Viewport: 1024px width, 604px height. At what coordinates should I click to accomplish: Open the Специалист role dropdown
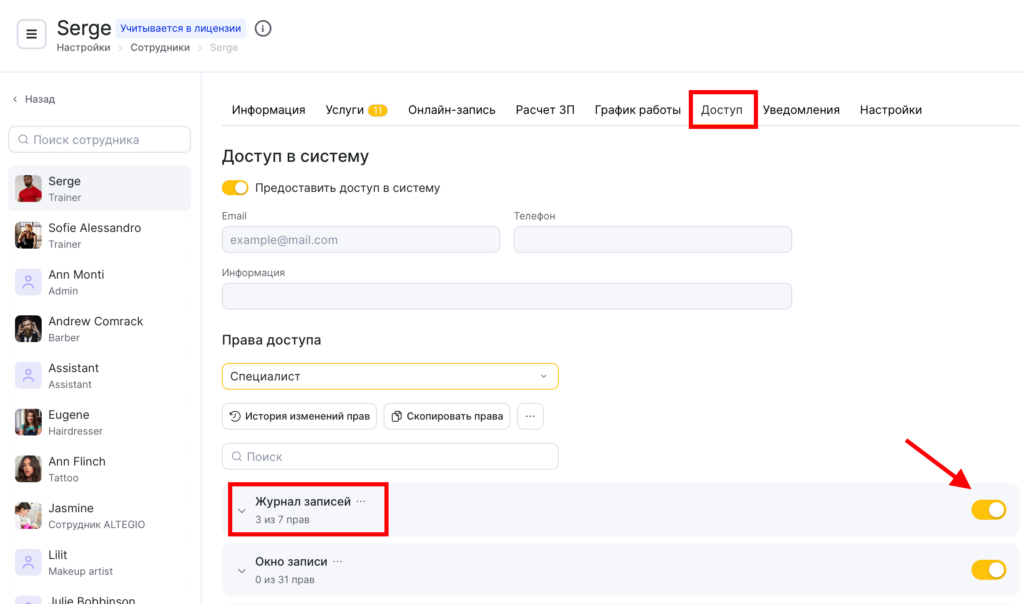pyautogui.click(x=390, y=376)
